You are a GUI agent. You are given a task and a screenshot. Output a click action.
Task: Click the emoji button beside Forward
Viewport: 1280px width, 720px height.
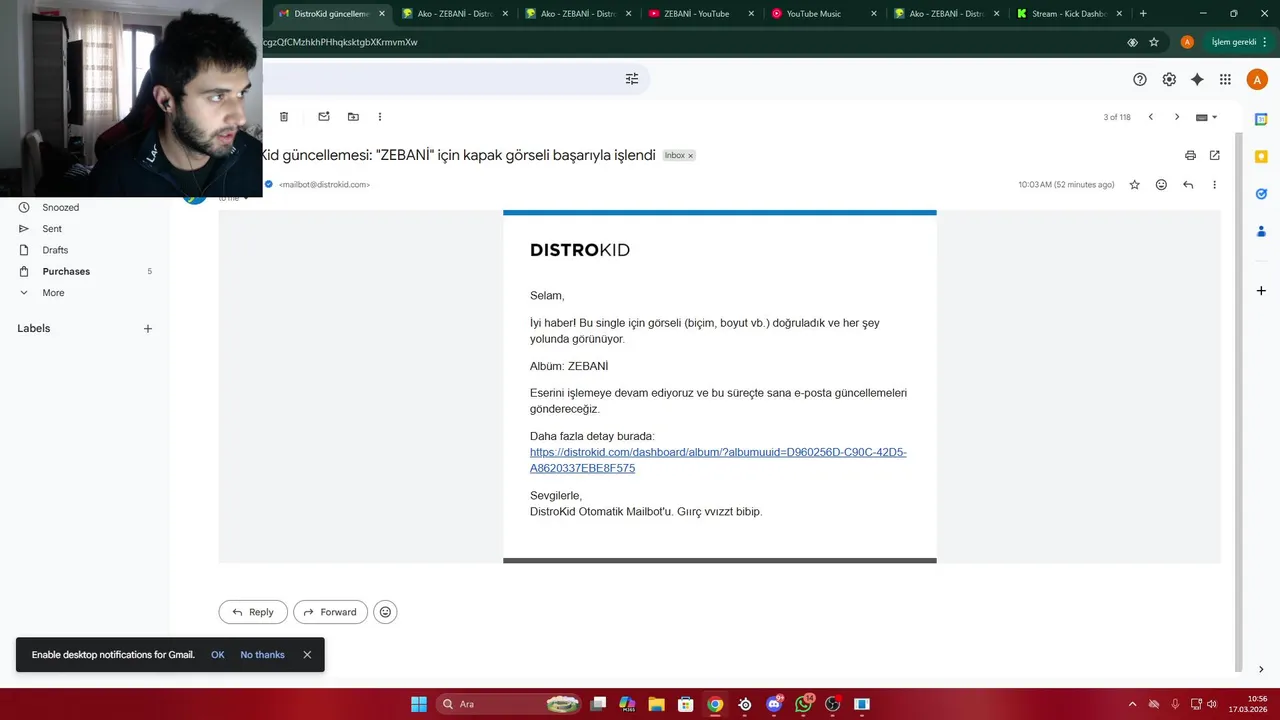pos(385,612)
